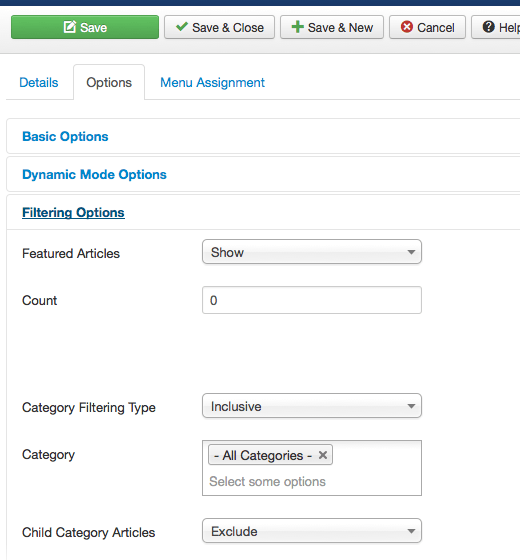Open the Child Category Articles dropdown
The width and height of the screenshot is (520, 560).
coord(312,531)
